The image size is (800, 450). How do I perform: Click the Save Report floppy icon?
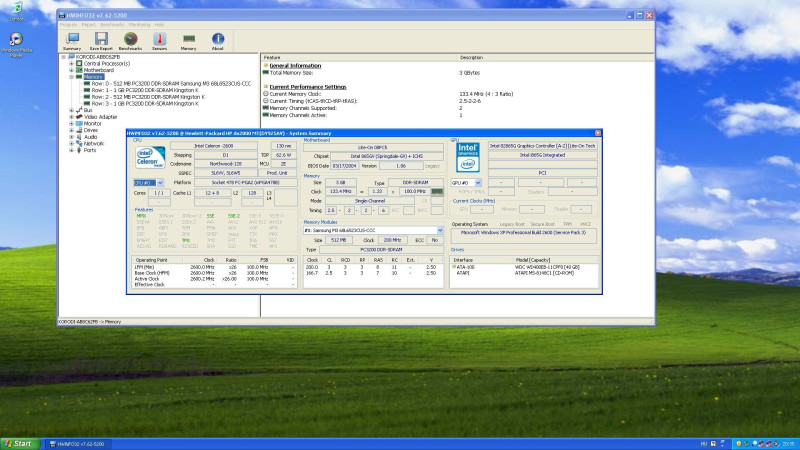[101, 39]
